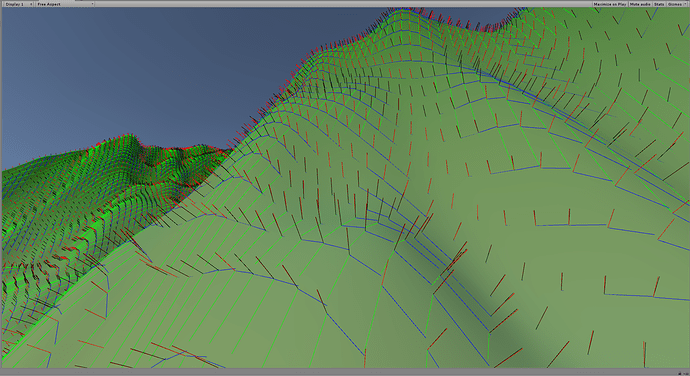690x376 pixels.
Task: Open the Free Aspect resolution dropdown
Action: click(64, 4)
